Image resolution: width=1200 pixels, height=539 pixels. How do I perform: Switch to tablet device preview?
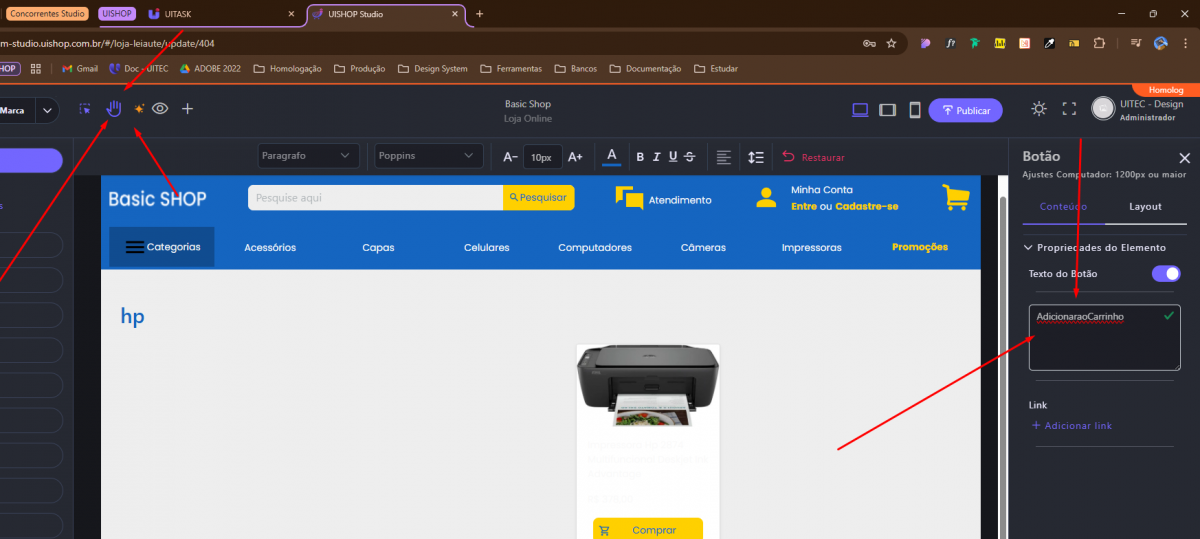point(887,110)
